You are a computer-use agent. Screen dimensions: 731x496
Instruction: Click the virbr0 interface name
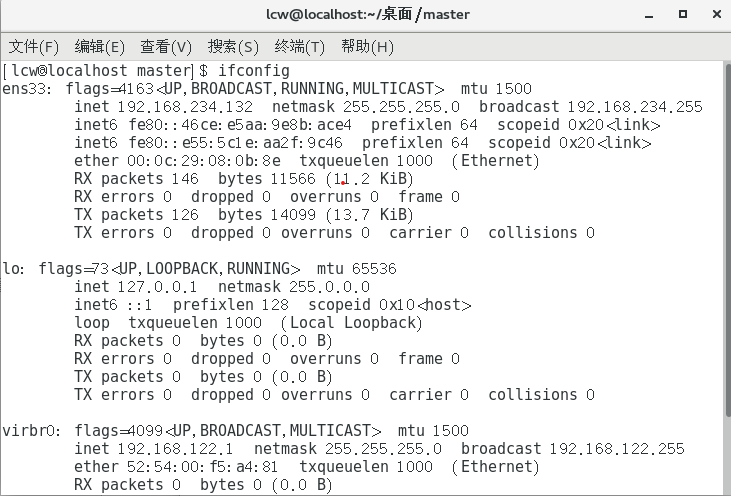[29, 431]
